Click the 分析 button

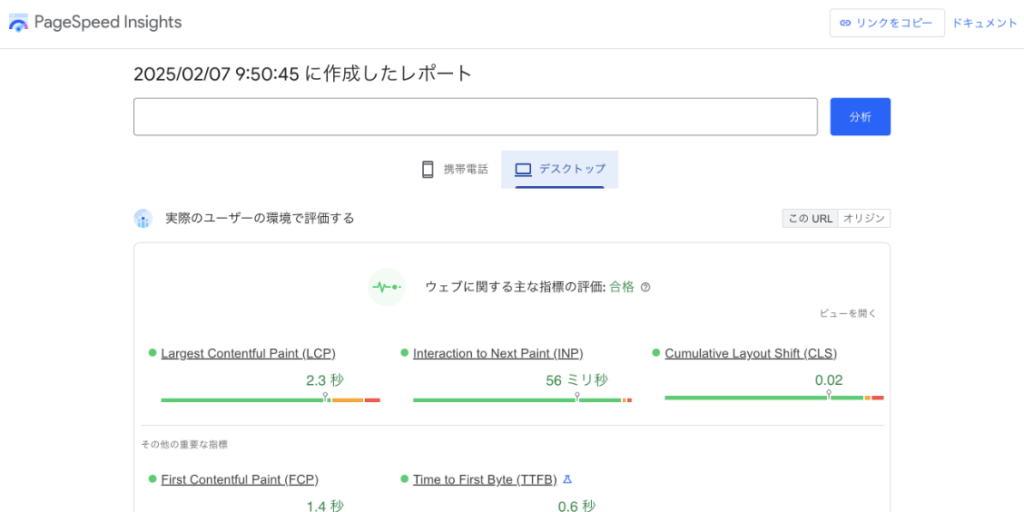[860, 117]
